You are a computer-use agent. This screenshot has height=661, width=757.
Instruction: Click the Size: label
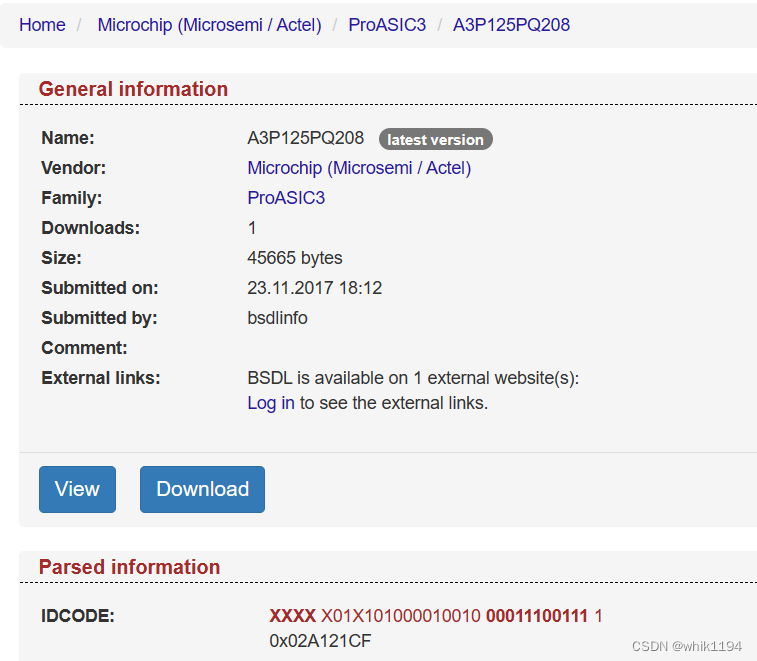(61, 258)
